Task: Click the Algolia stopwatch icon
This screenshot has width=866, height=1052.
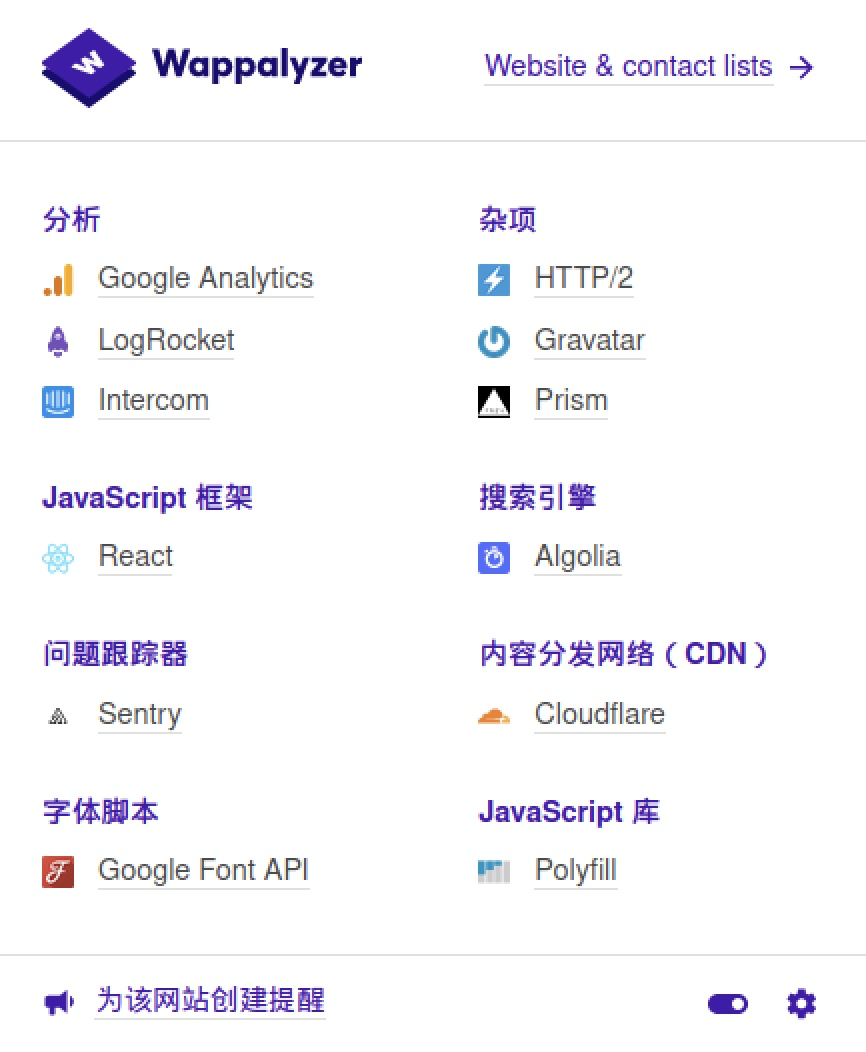Action: pyautogui.click(x=494, y=558)
